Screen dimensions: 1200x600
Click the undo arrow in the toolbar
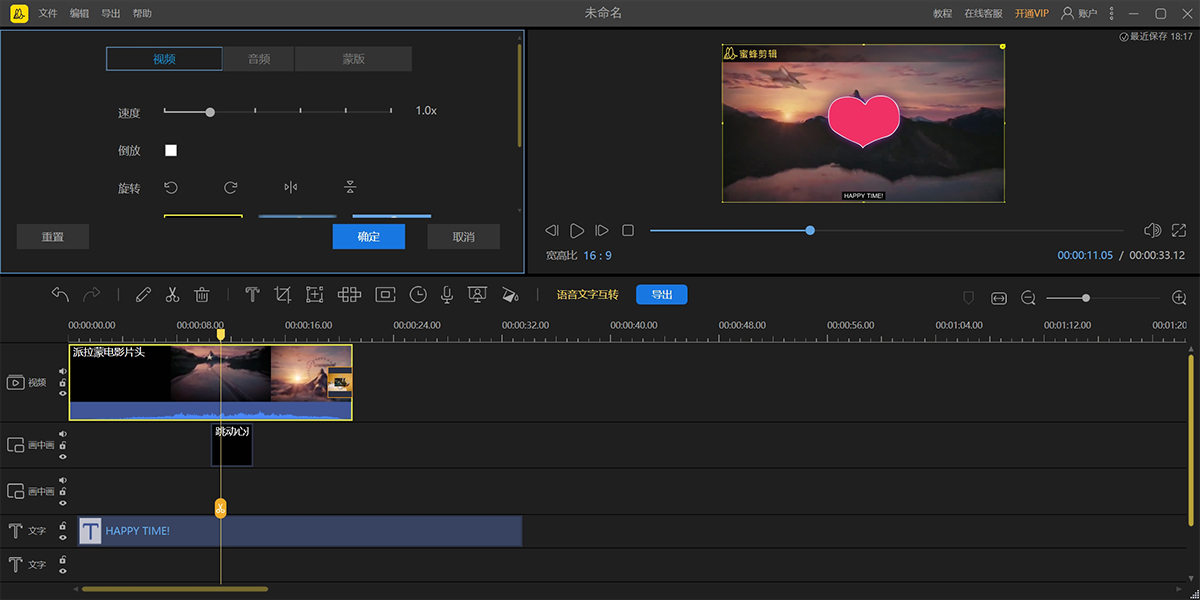point(60,295)
